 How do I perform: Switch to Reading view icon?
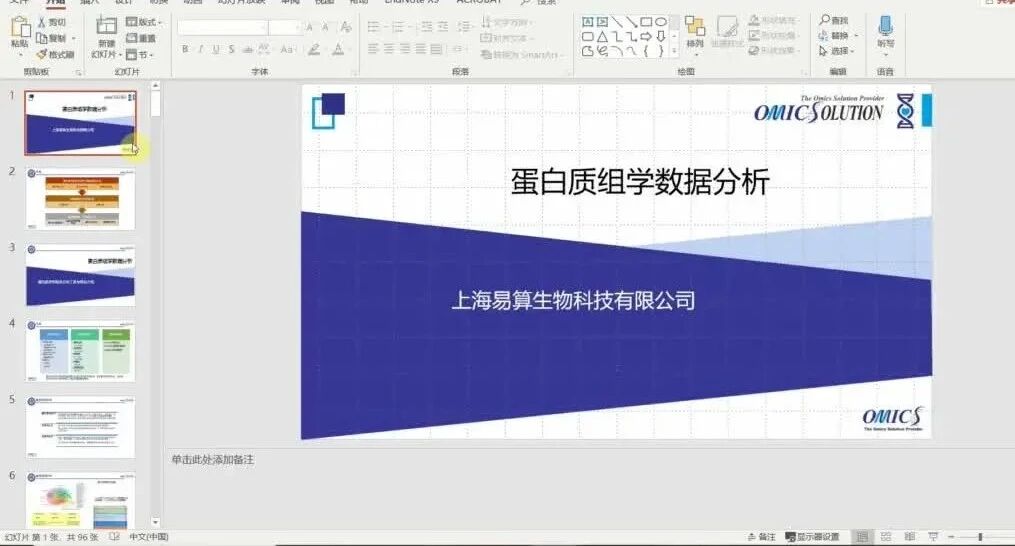(909, 537)
